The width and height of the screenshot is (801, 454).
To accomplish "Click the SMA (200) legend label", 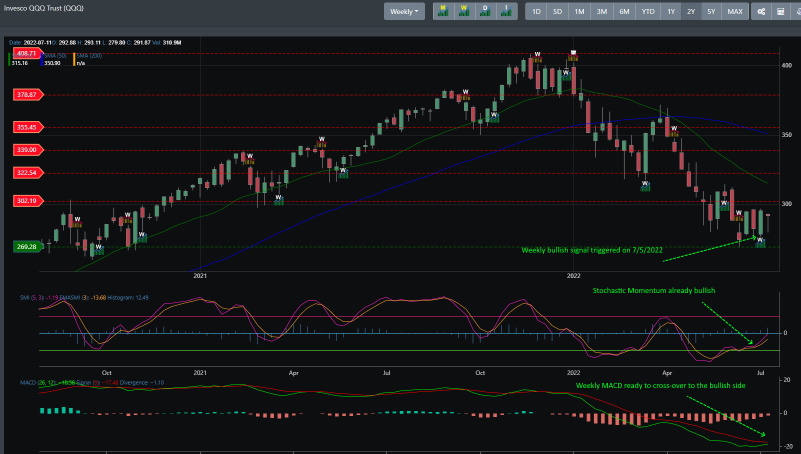I will click(89, 56).
